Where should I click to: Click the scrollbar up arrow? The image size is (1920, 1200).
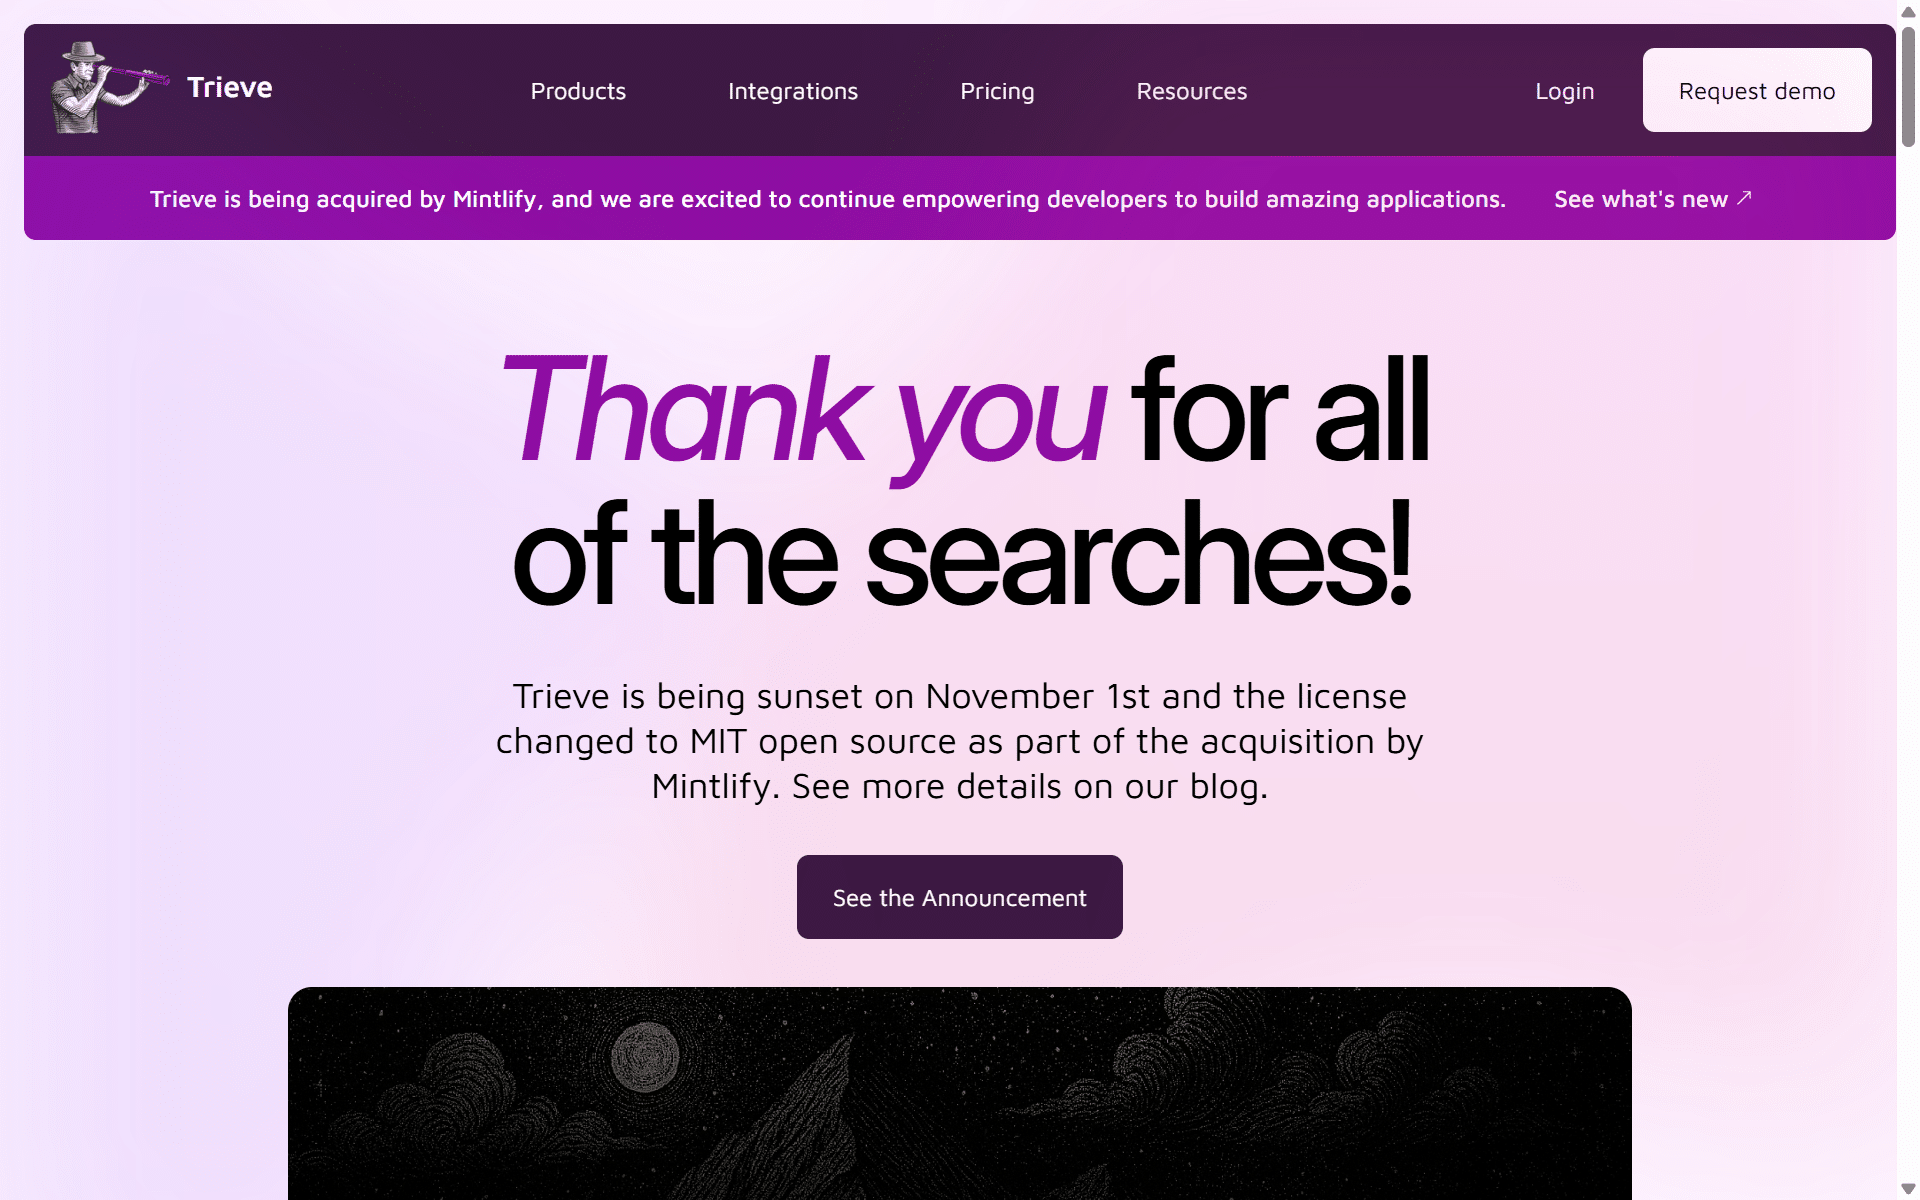[1908, 12]
